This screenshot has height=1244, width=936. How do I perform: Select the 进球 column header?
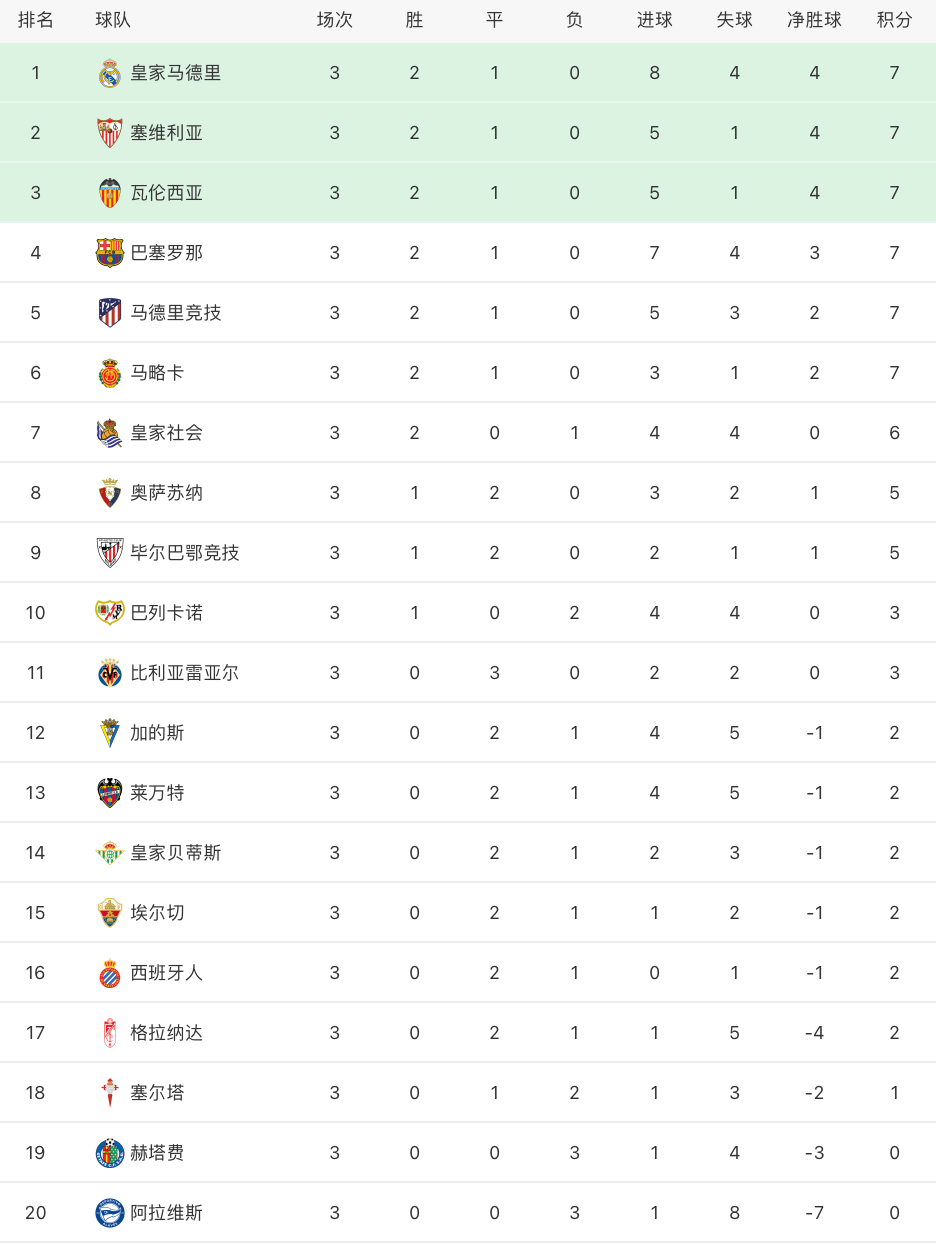point(654,20)
